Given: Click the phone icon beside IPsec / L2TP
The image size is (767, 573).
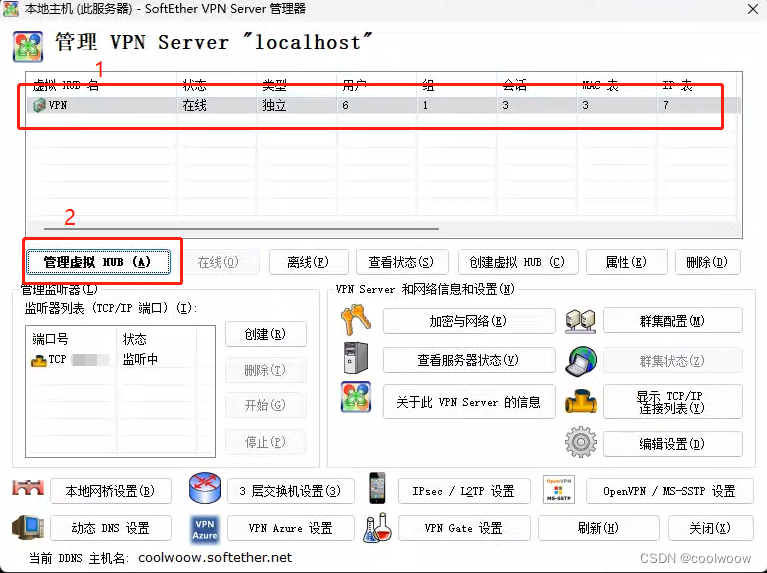Looking at the screenshot, I should coord(377,488).
